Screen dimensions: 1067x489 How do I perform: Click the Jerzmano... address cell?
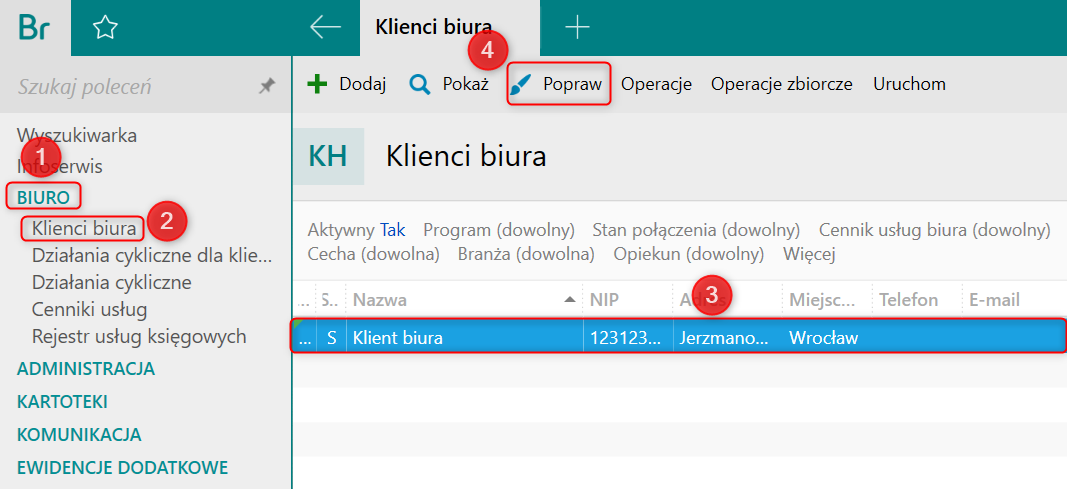(x=727, y=337)
